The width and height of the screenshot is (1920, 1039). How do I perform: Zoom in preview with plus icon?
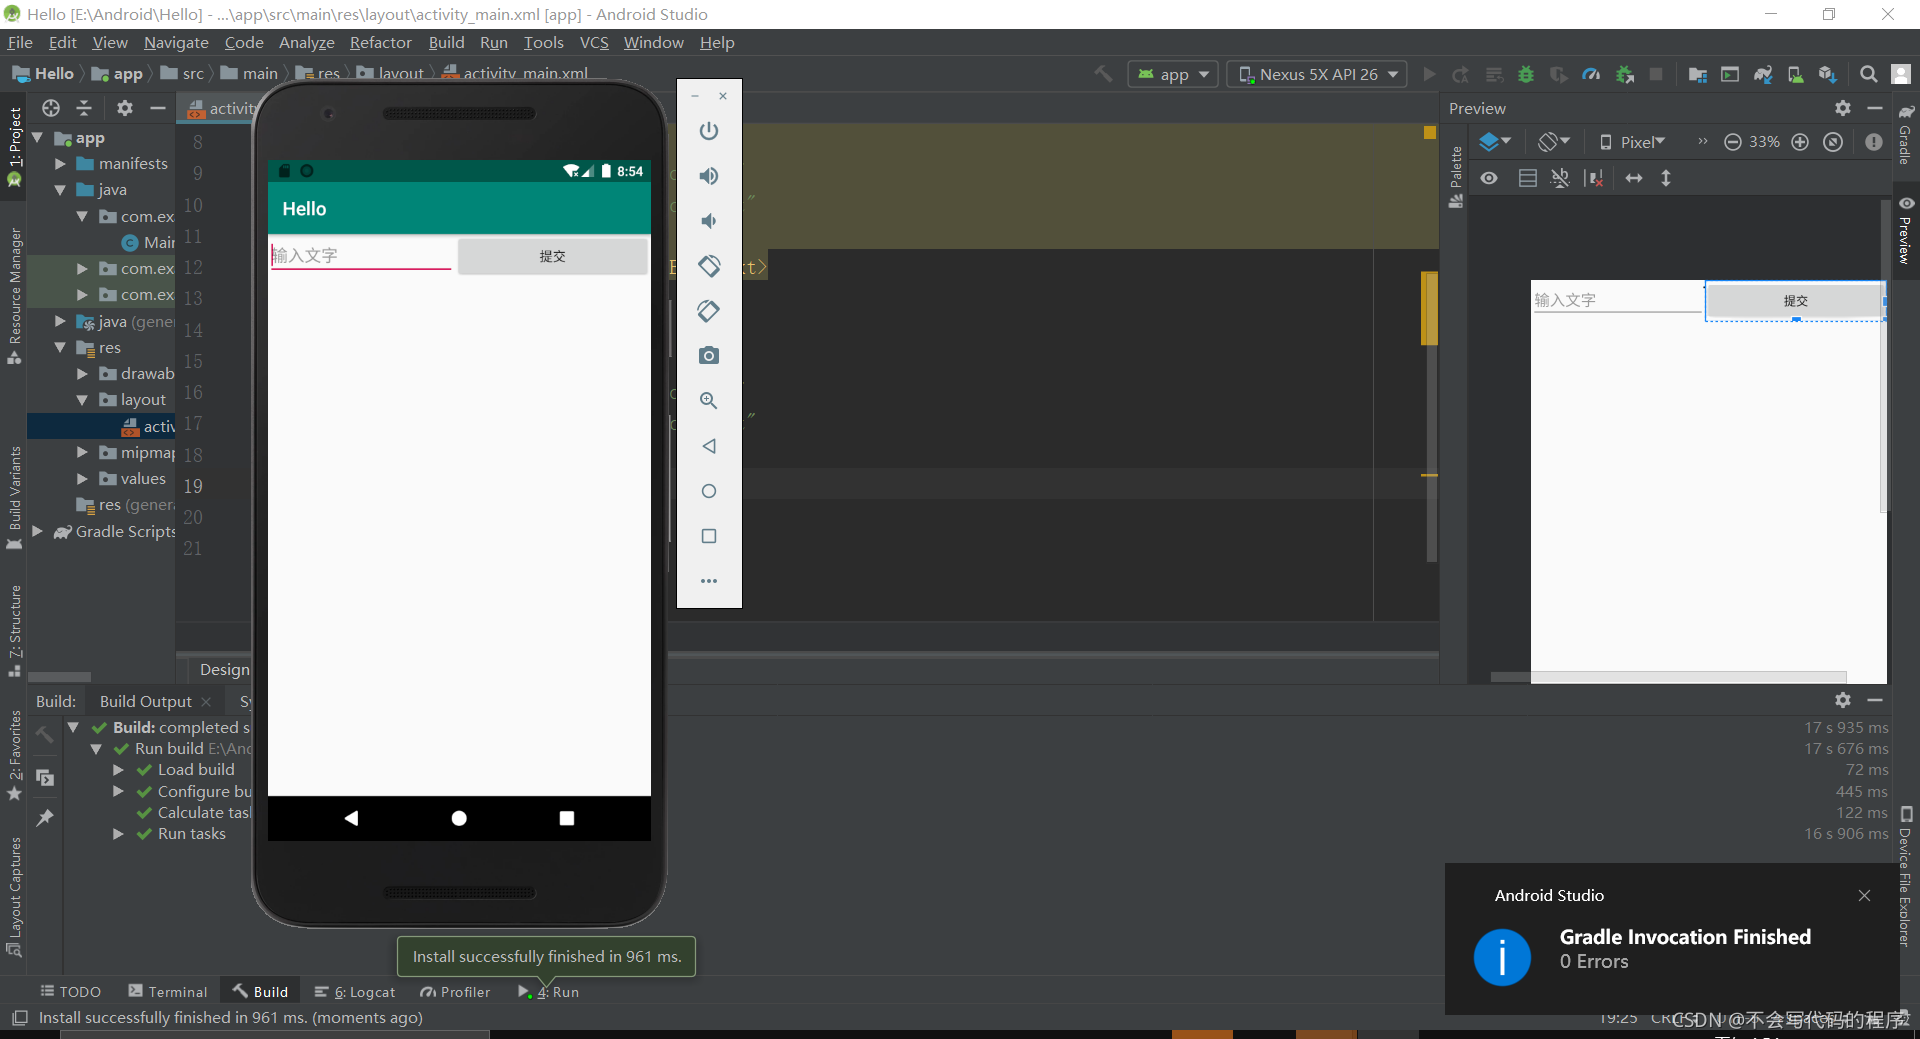1800,142
